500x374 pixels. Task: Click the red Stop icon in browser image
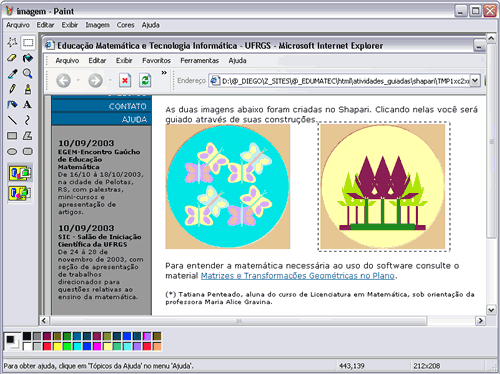[x=125, y=80]
